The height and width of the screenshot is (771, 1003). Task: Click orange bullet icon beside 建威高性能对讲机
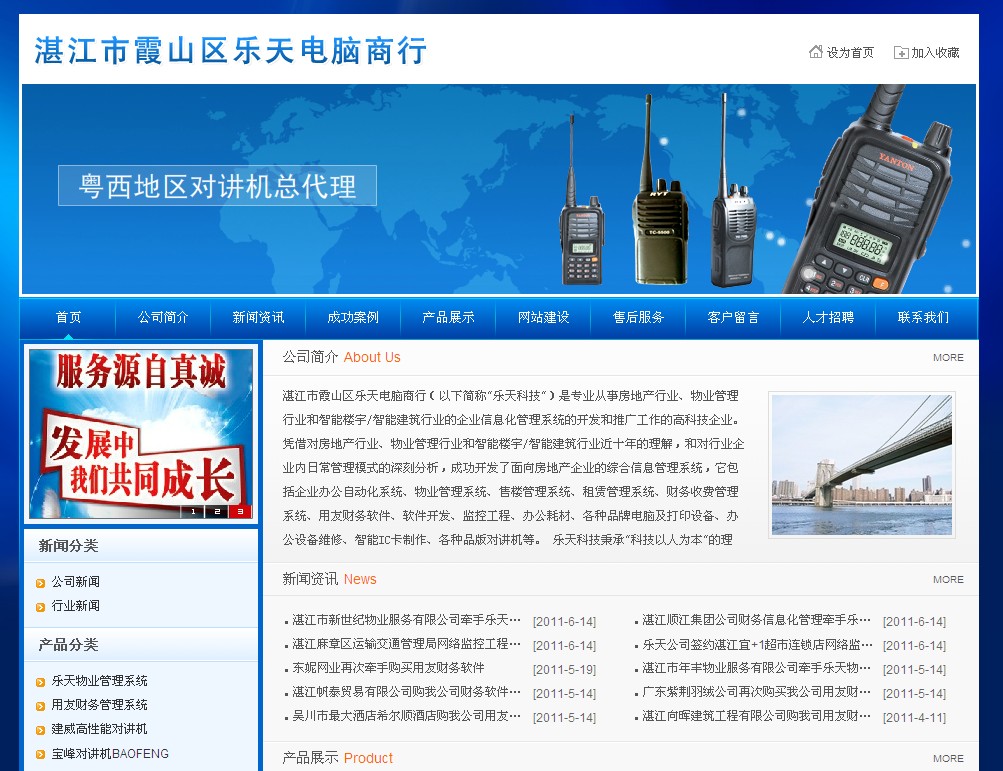pyautogui.click(x=40, y=730)
